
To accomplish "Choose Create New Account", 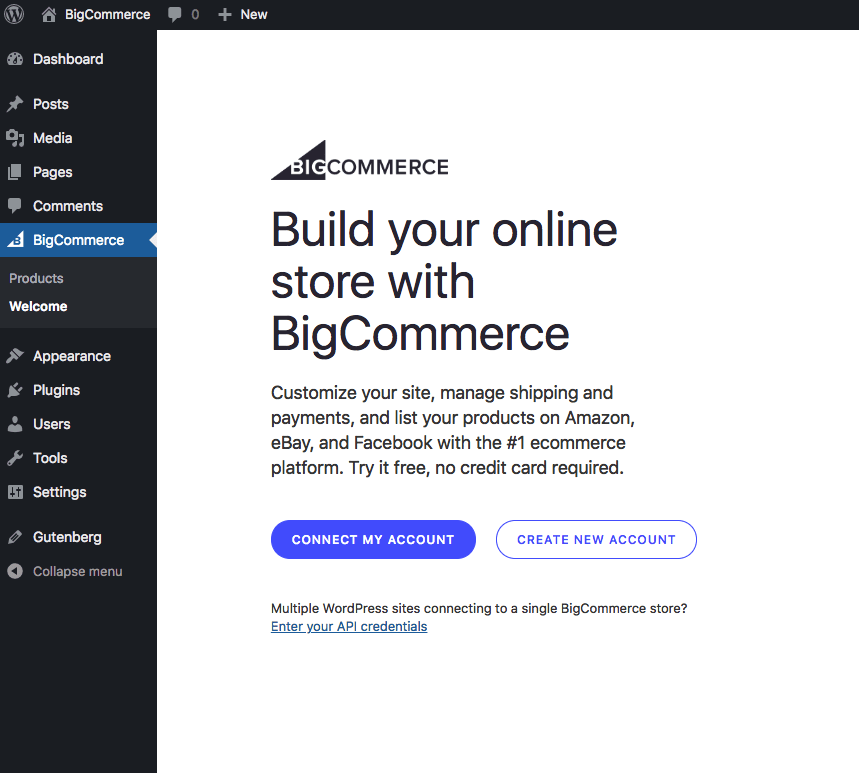I will 596,539.
